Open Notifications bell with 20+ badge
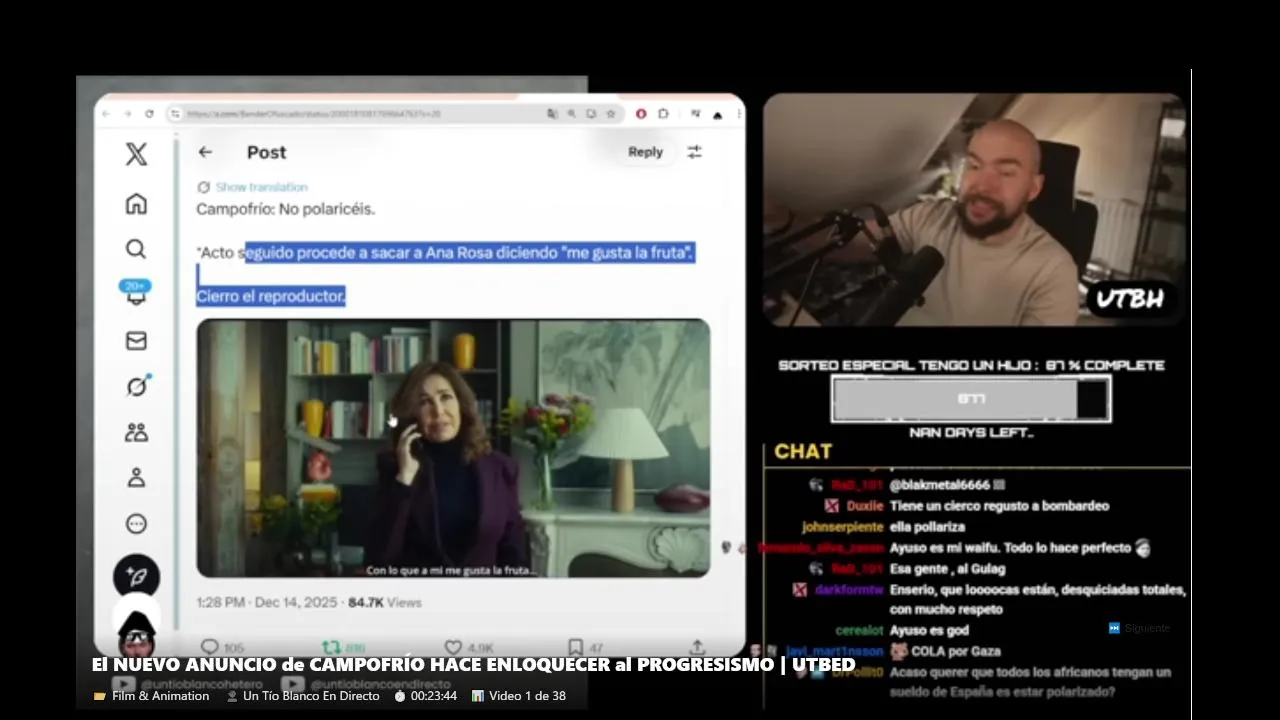Image resolution: width=1280 pixels, height=720 pixels. click(x=136, y=293)
